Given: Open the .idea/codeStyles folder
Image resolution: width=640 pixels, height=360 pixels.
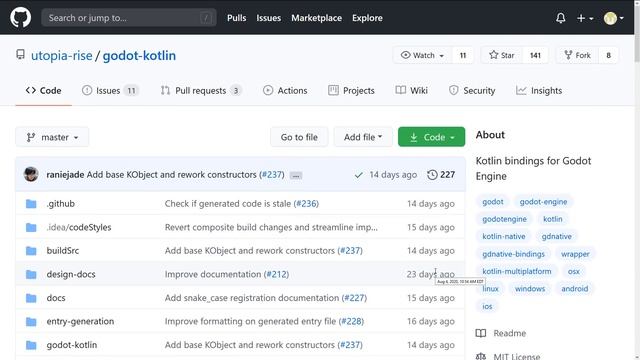Looking at the screenshot, I should [x=79, y=227].
